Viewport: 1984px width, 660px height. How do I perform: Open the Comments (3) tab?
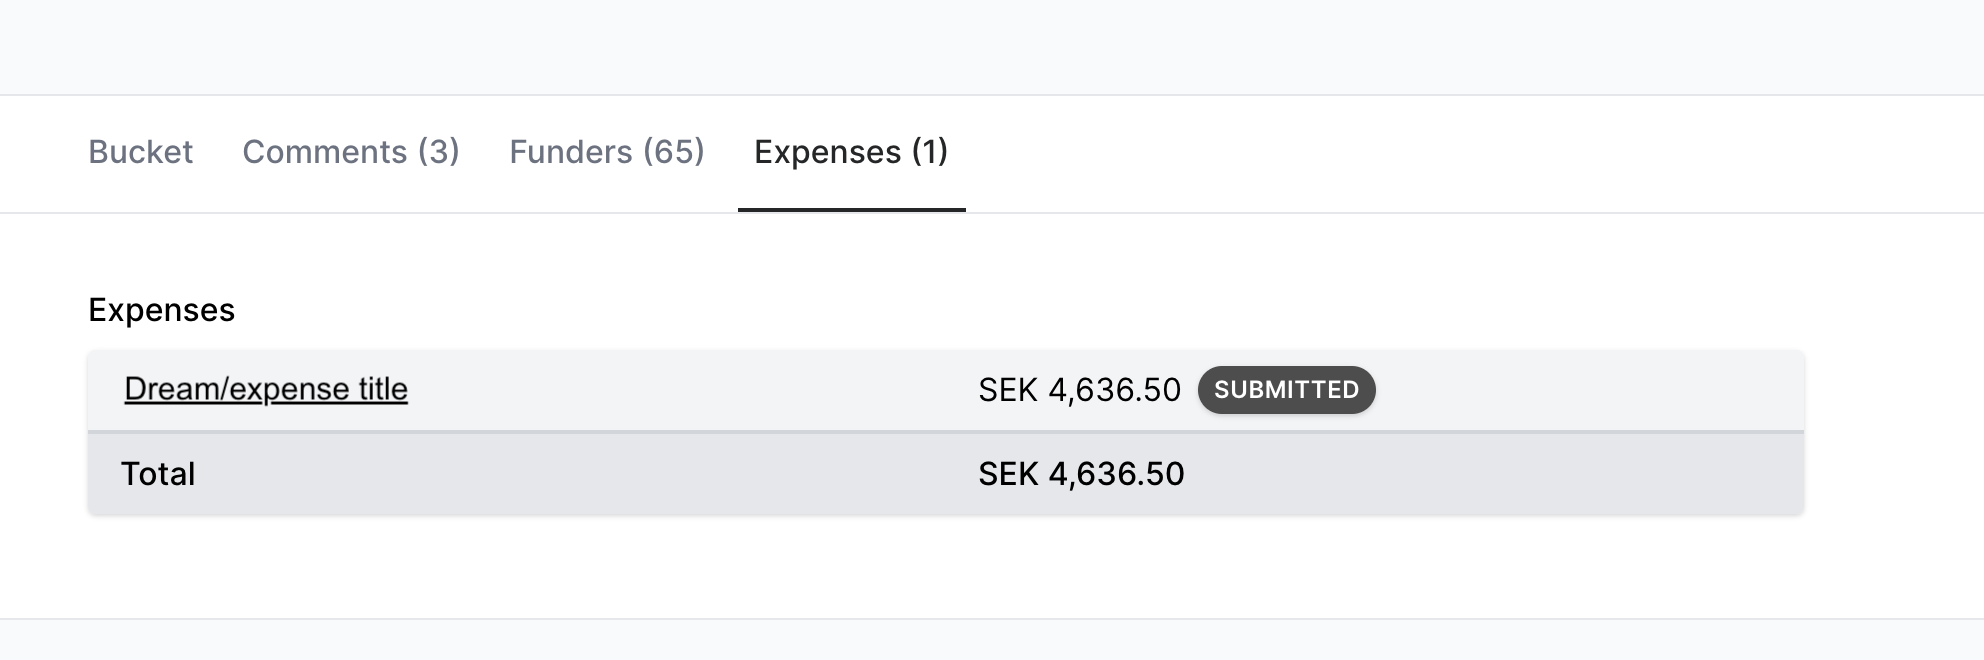click(351, 152)
